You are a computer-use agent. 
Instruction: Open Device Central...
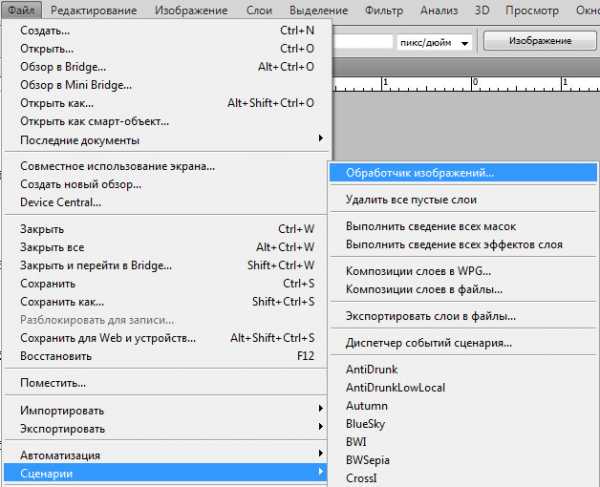coord(167,202)
